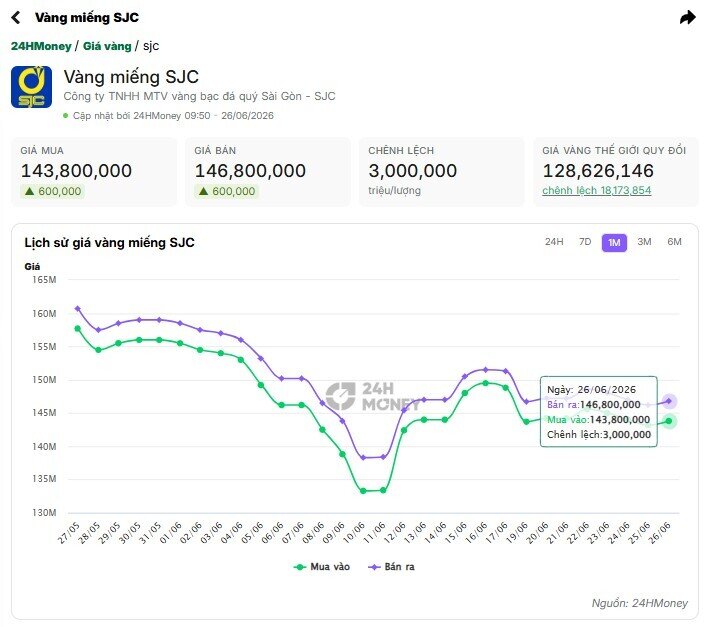The width and height of the screenshot is (705, 627).
Task: Click the Mua vào data point on 26/06
Action: pos(669,421)
